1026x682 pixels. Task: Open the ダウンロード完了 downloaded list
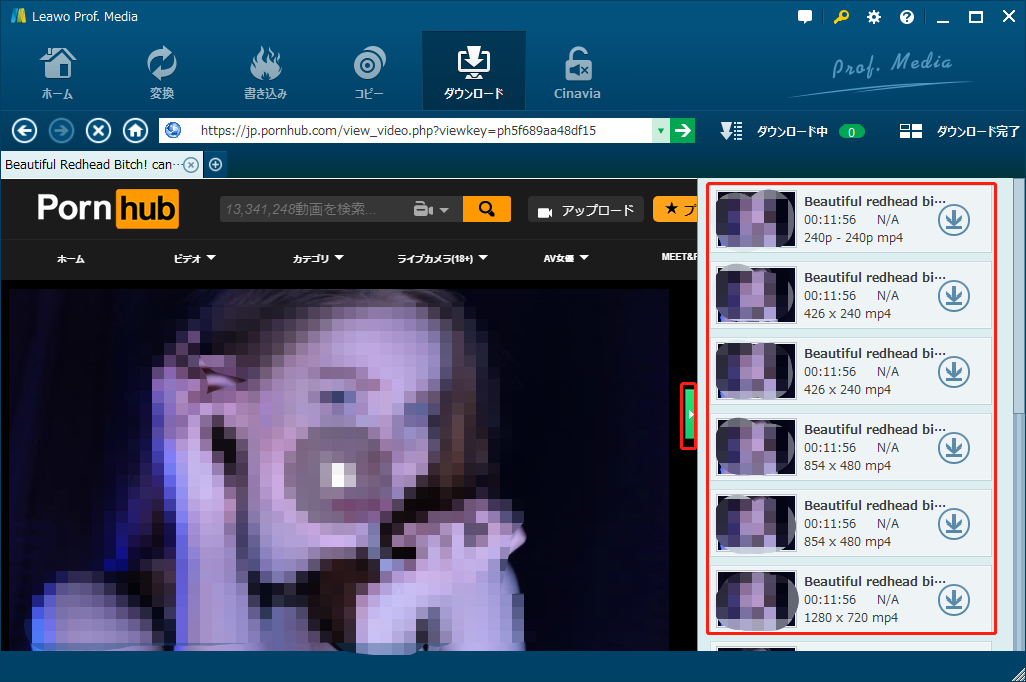pos(959,132)
